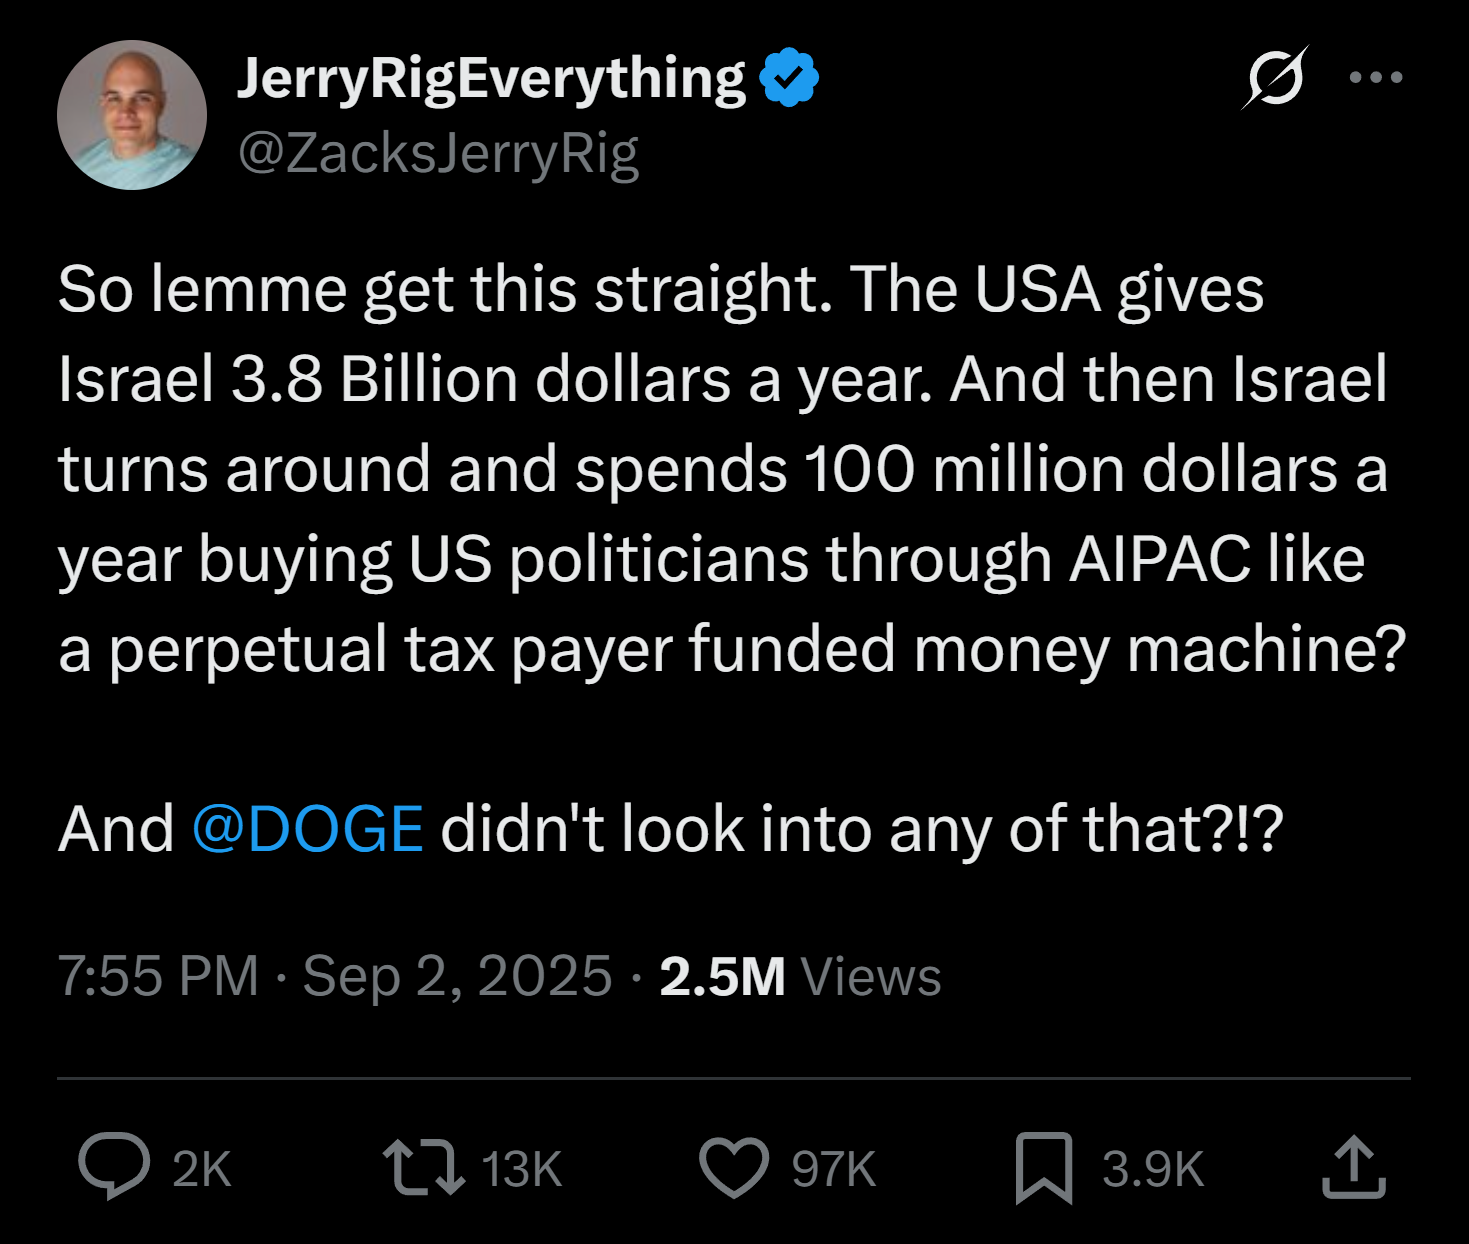This screenshot has height=1244, width=1469.
Task: Click the blue verified checkmark badge
Action: pyautogui.click(x=790, y=77)
